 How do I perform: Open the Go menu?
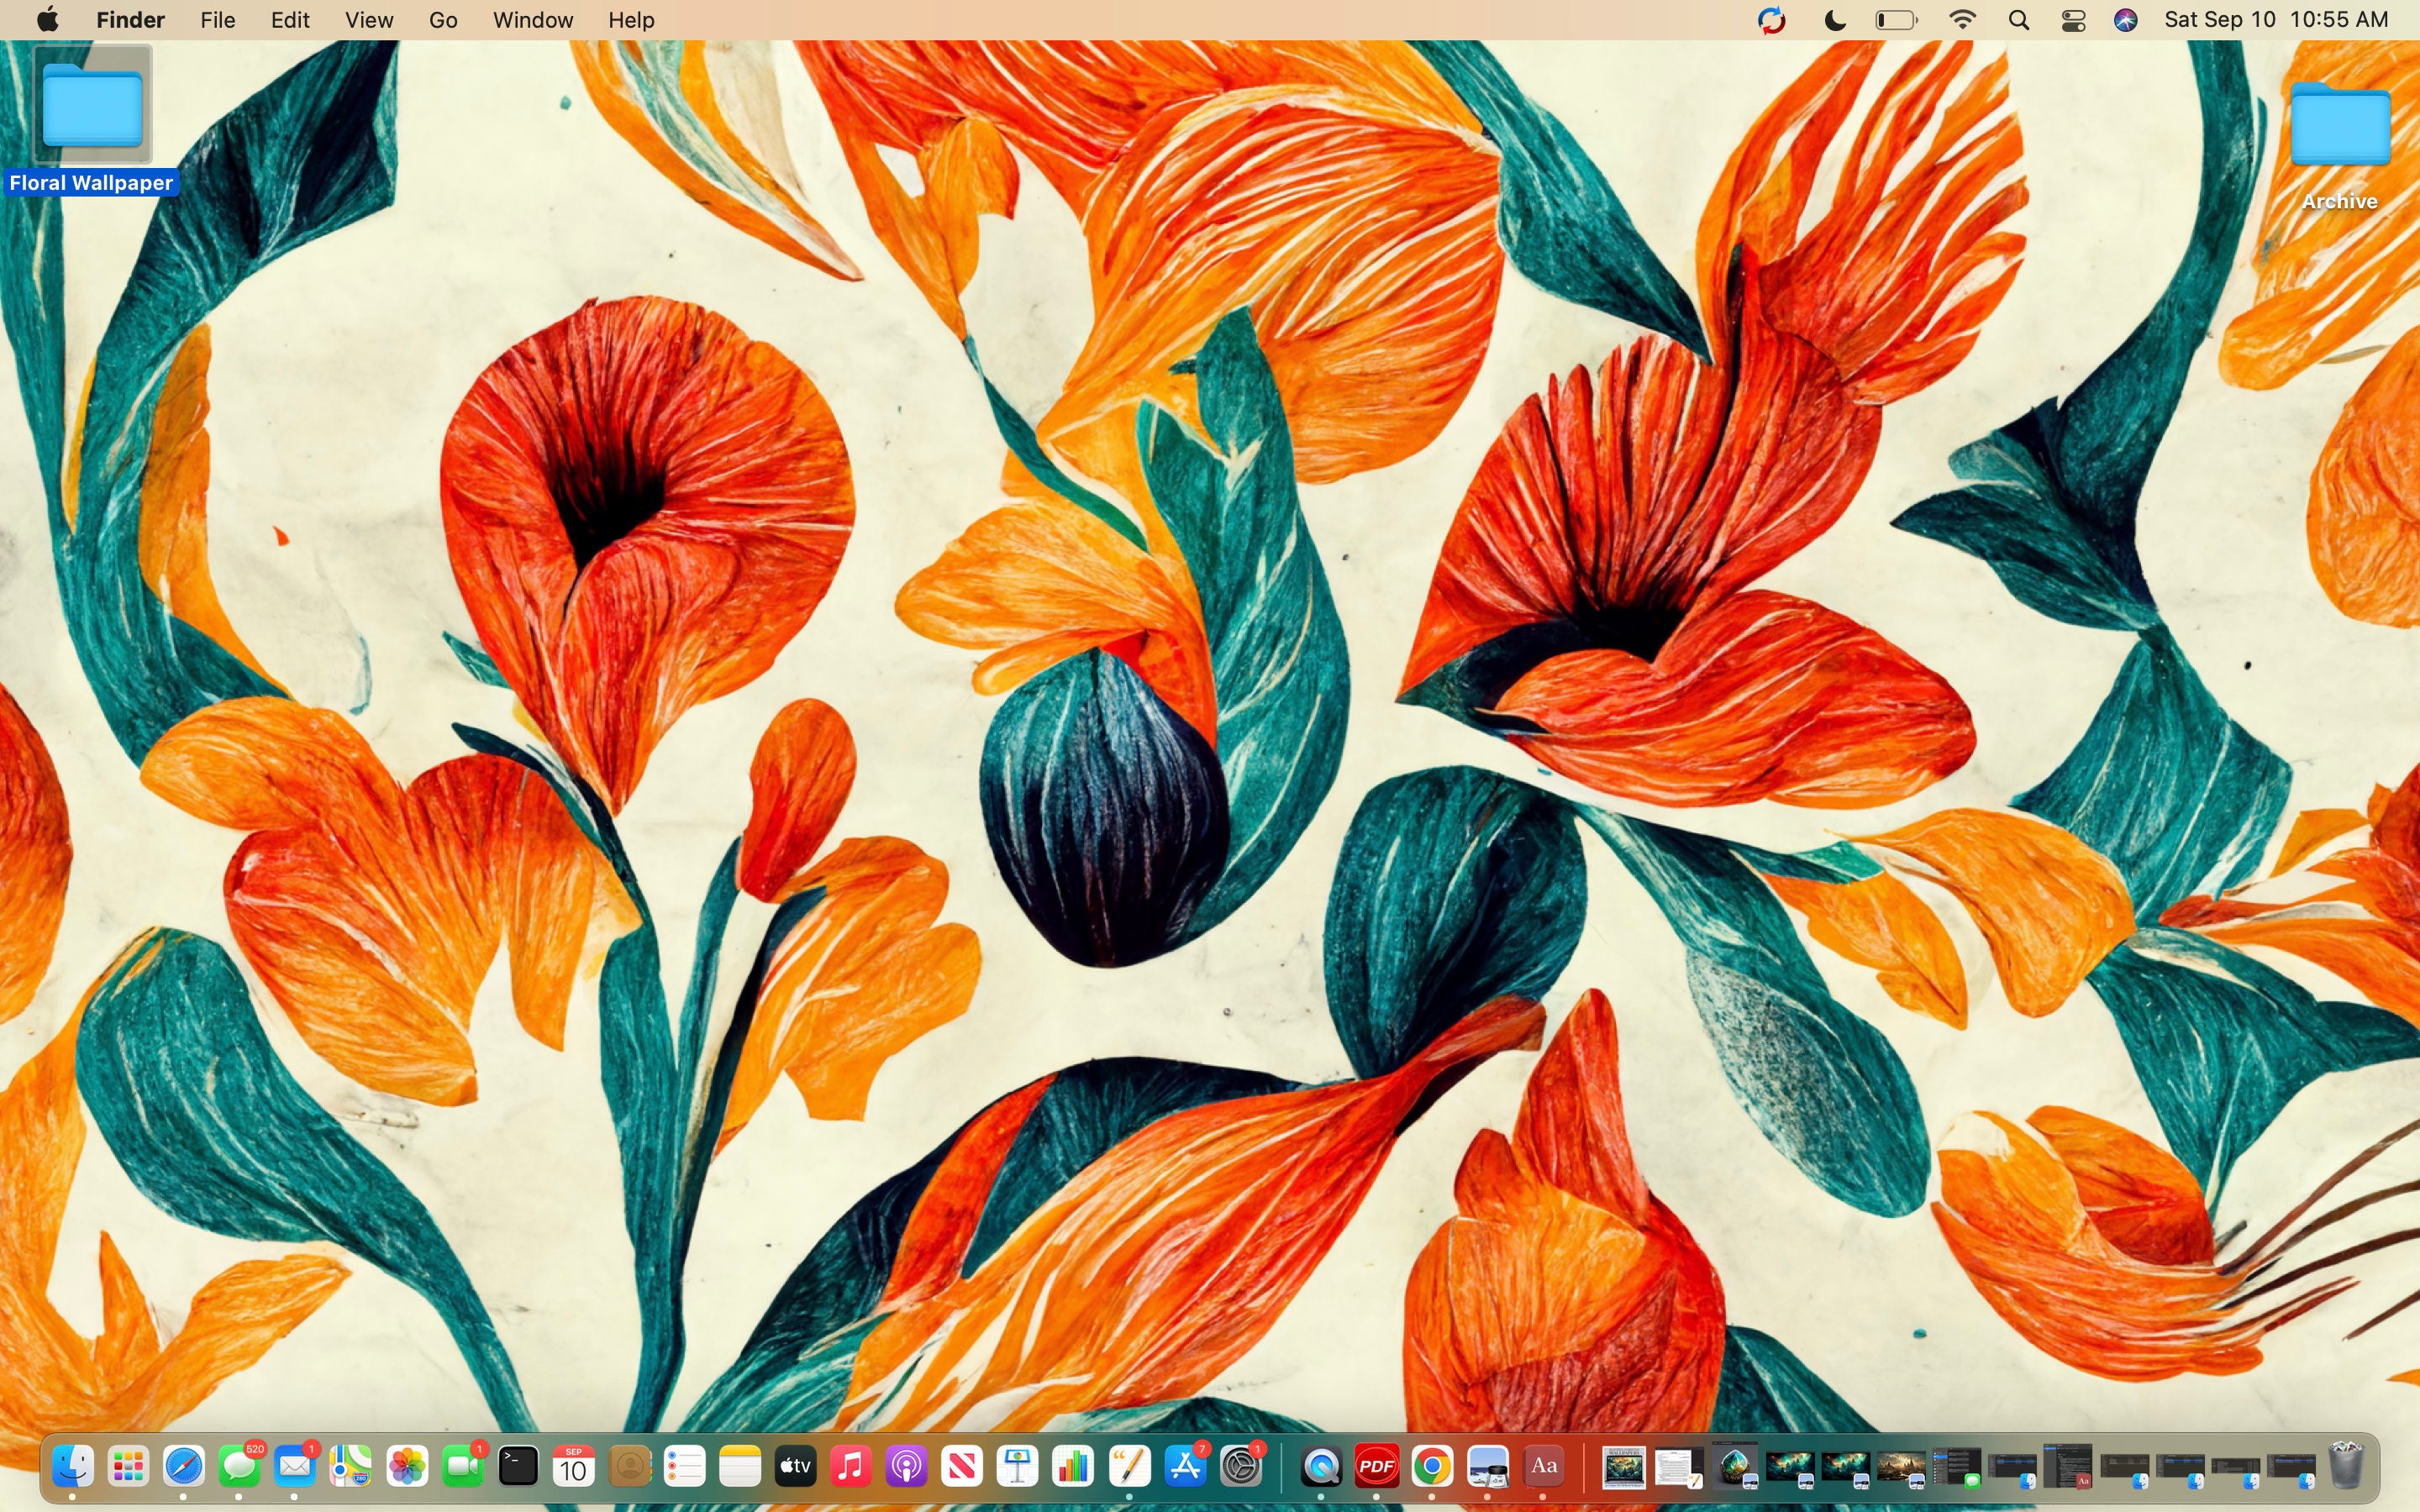coord(441,19)
